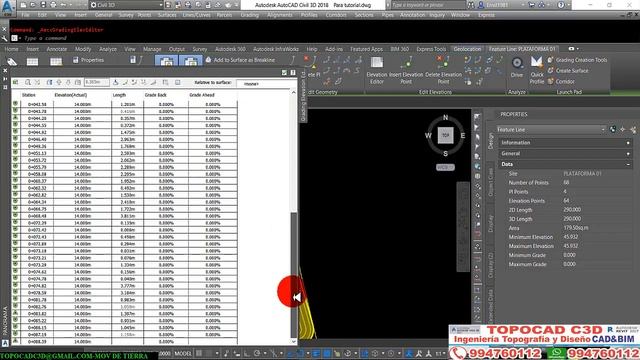Image resolution: width=640 pixels, height=360 pixels.
Task: Click the green checkmark dismiss icon in Panorama
Action: point(284,73)
